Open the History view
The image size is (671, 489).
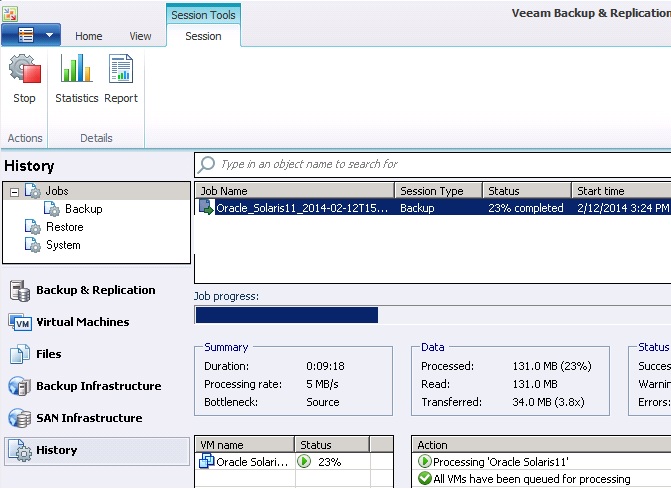coord(97,450)
